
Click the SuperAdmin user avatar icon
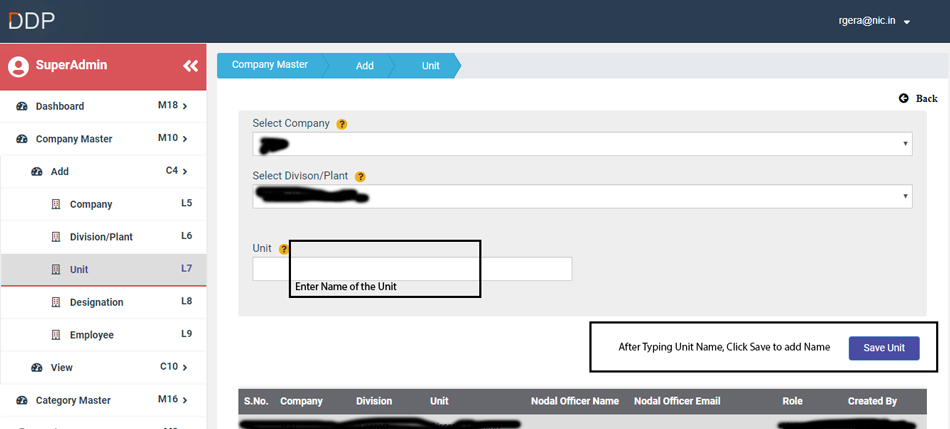coord(17,67)
